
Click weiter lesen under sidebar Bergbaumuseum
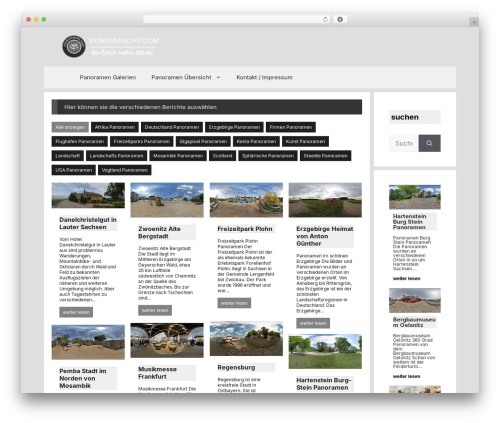pos(406,376)
